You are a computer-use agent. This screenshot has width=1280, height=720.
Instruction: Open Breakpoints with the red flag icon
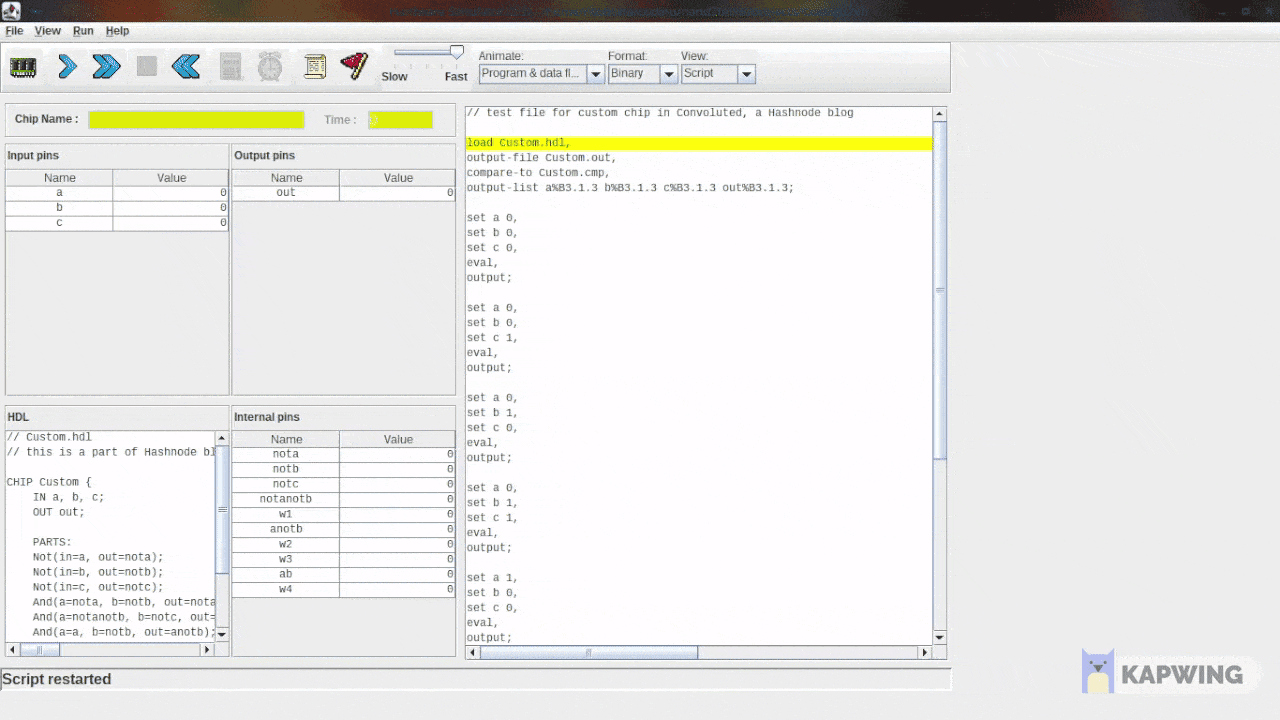pos(354,67)
